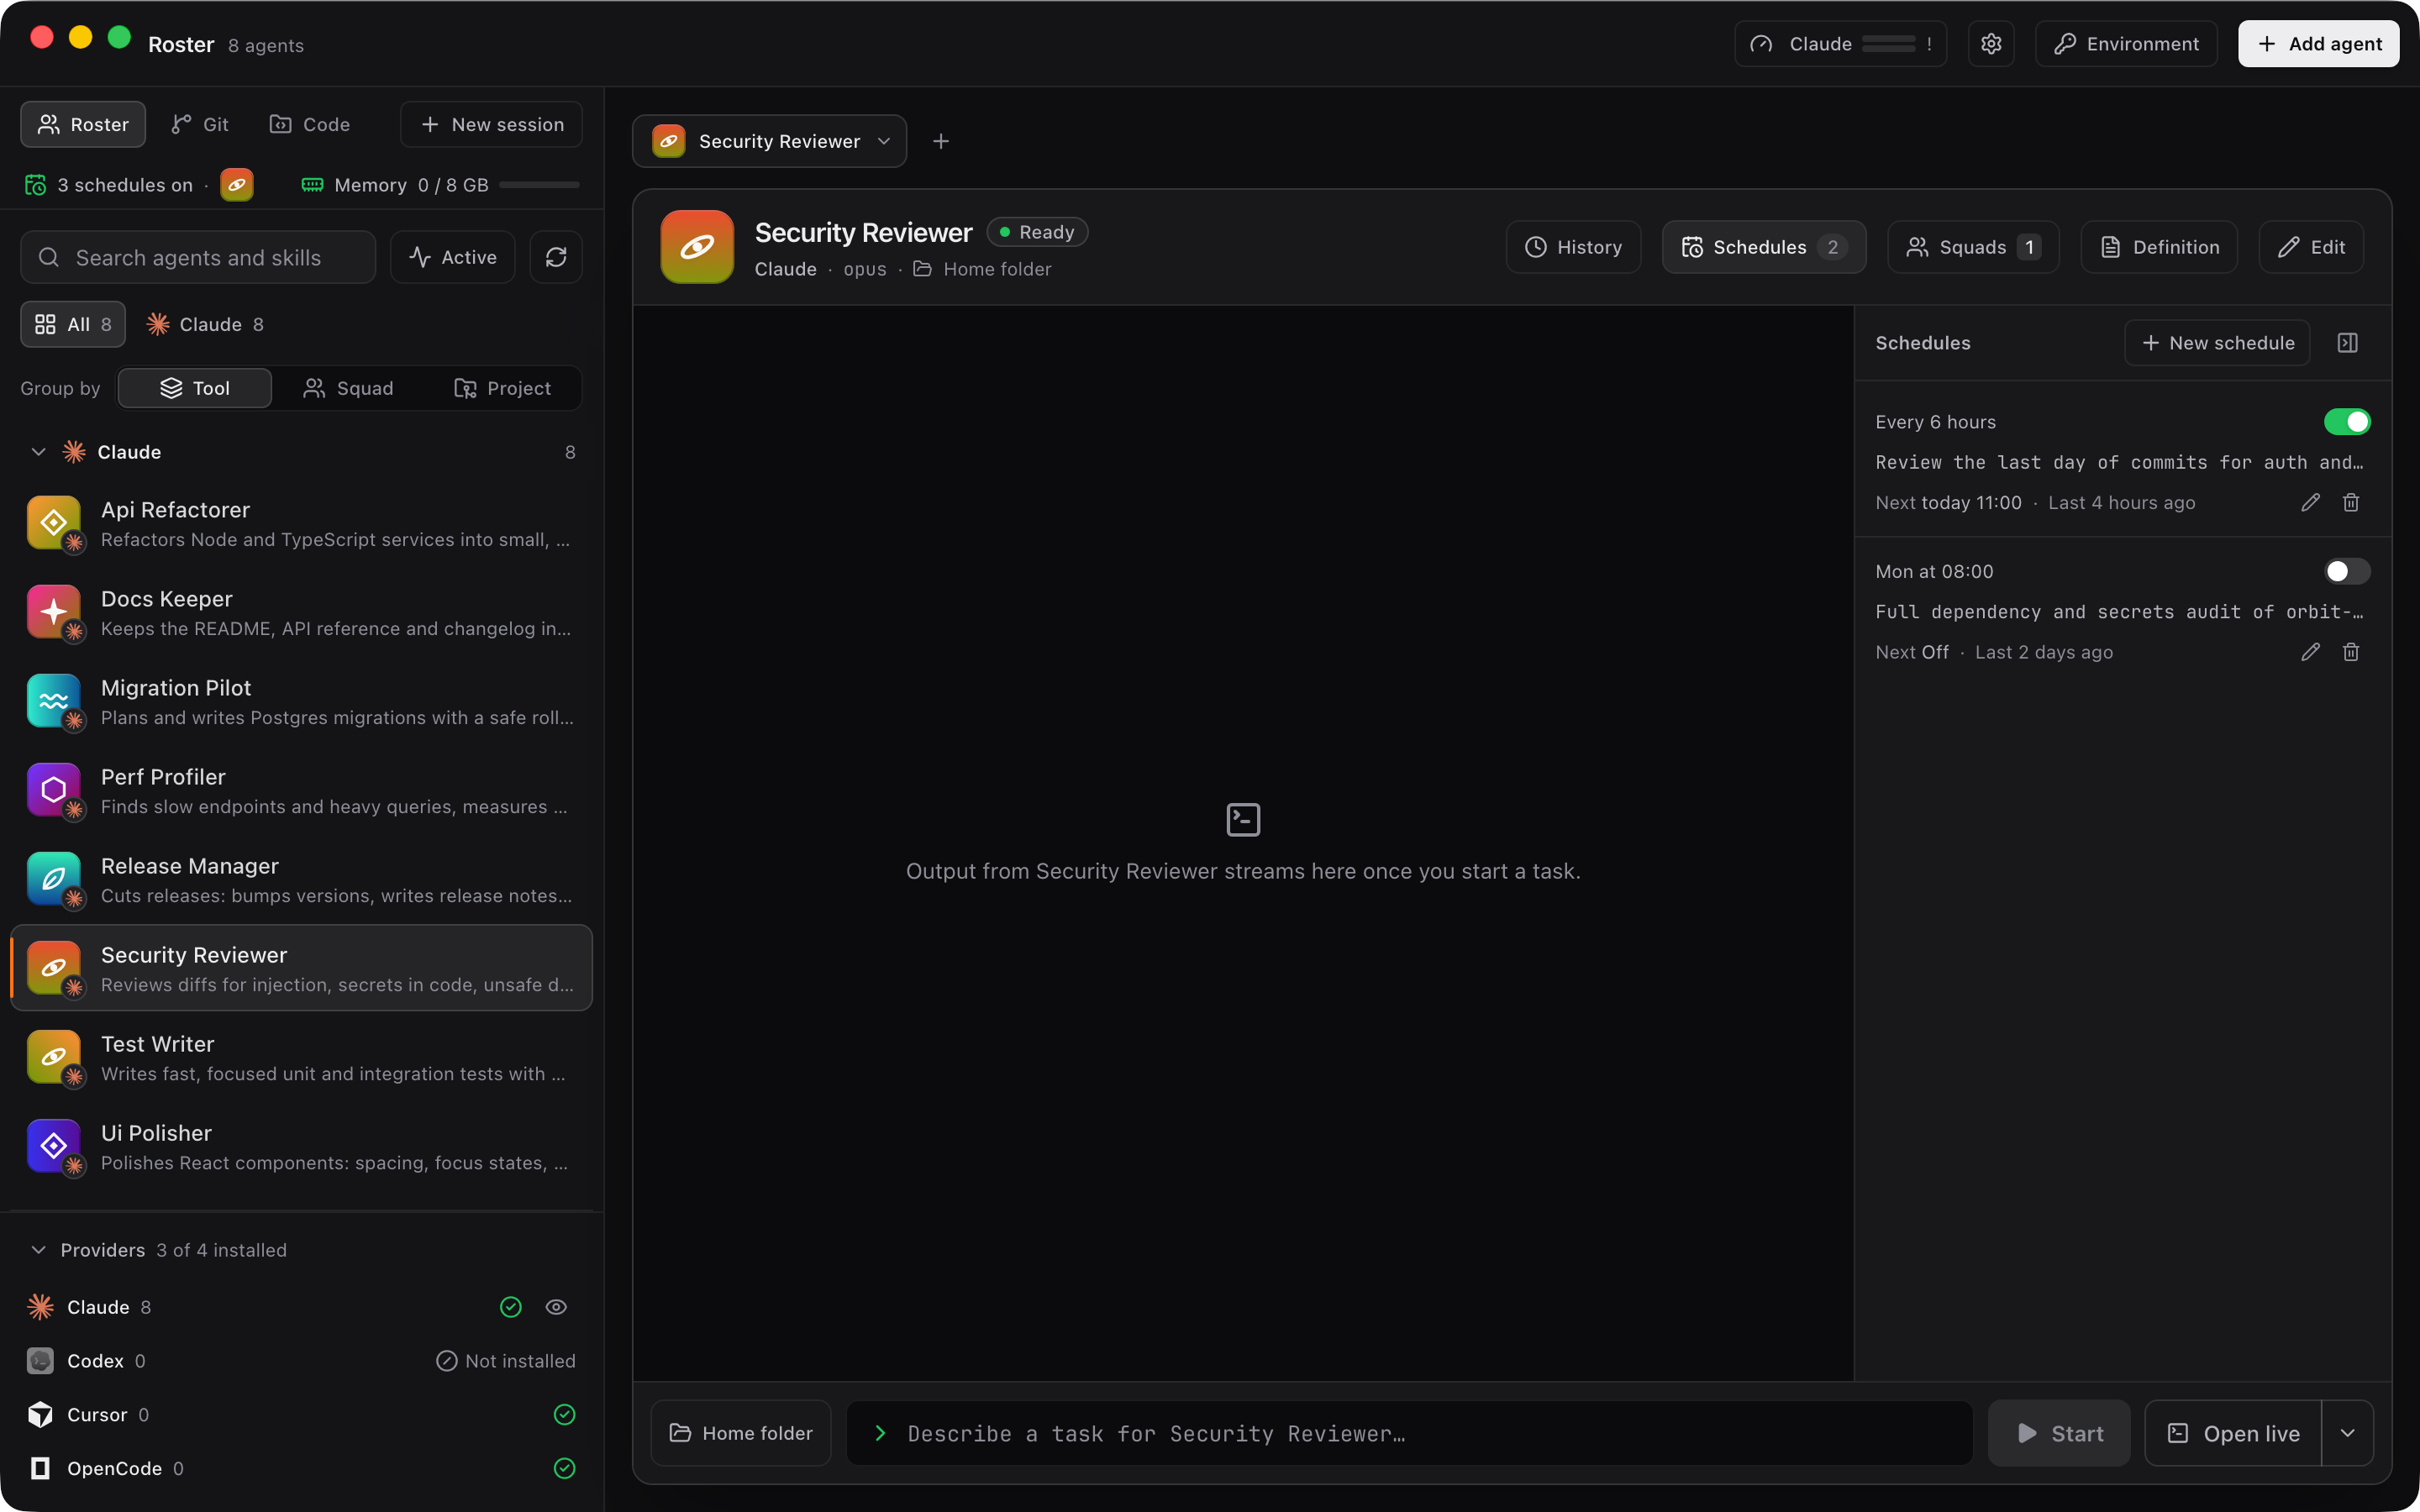Edit the 'Every 6 hours' schedule pencil

(x=2310, y=503)
